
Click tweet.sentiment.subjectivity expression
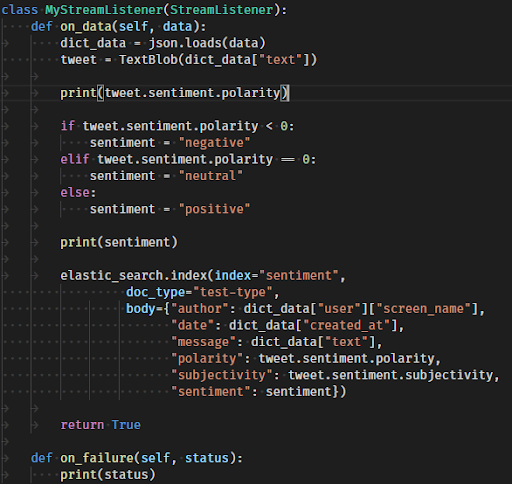click(x=390, y=375)
